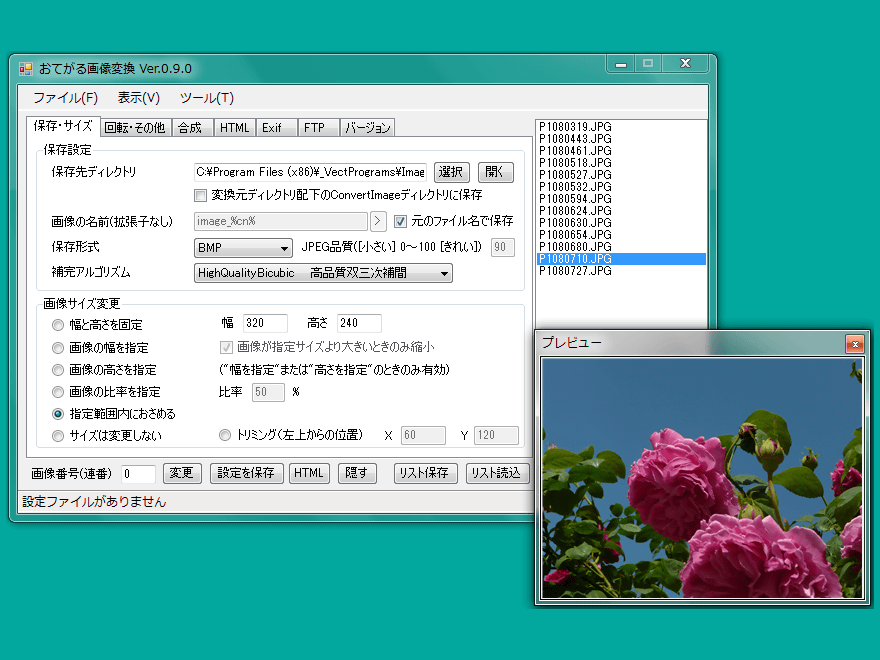The width and height of the screenshot is (880, 660).
Task: Minimize the おてがる画像変換 window
Action: (x=621, y=64)
